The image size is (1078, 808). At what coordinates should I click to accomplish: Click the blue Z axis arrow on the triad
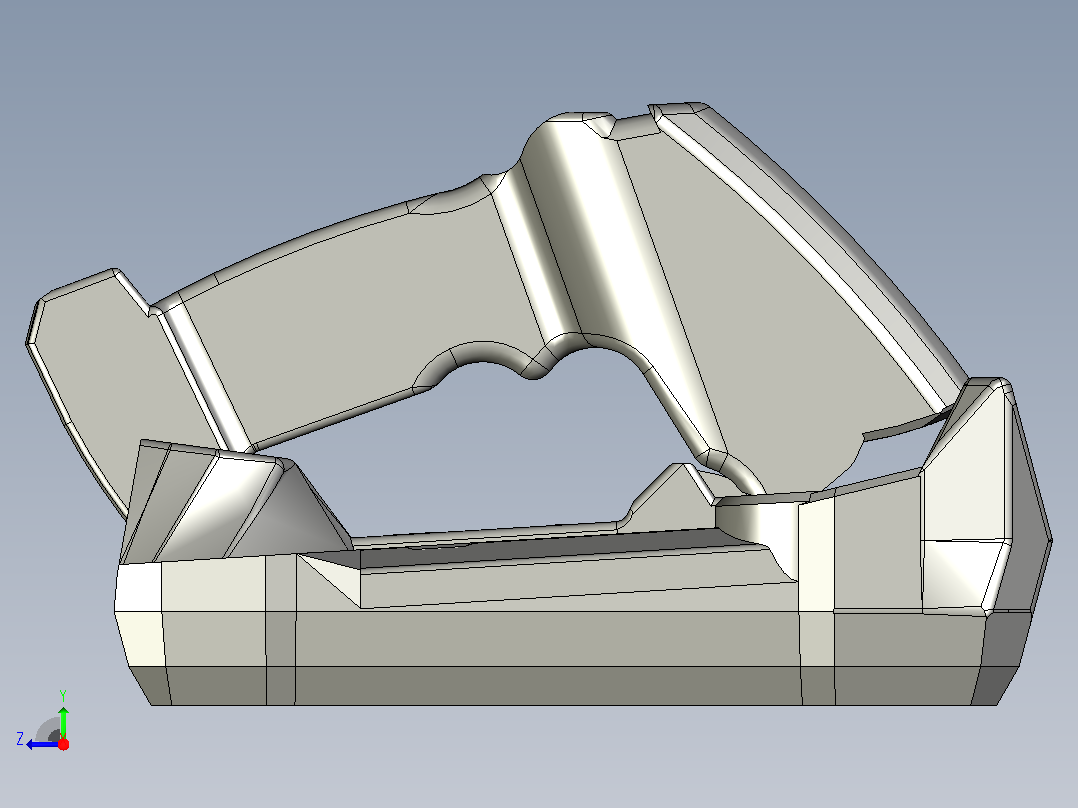click(43, 745)
